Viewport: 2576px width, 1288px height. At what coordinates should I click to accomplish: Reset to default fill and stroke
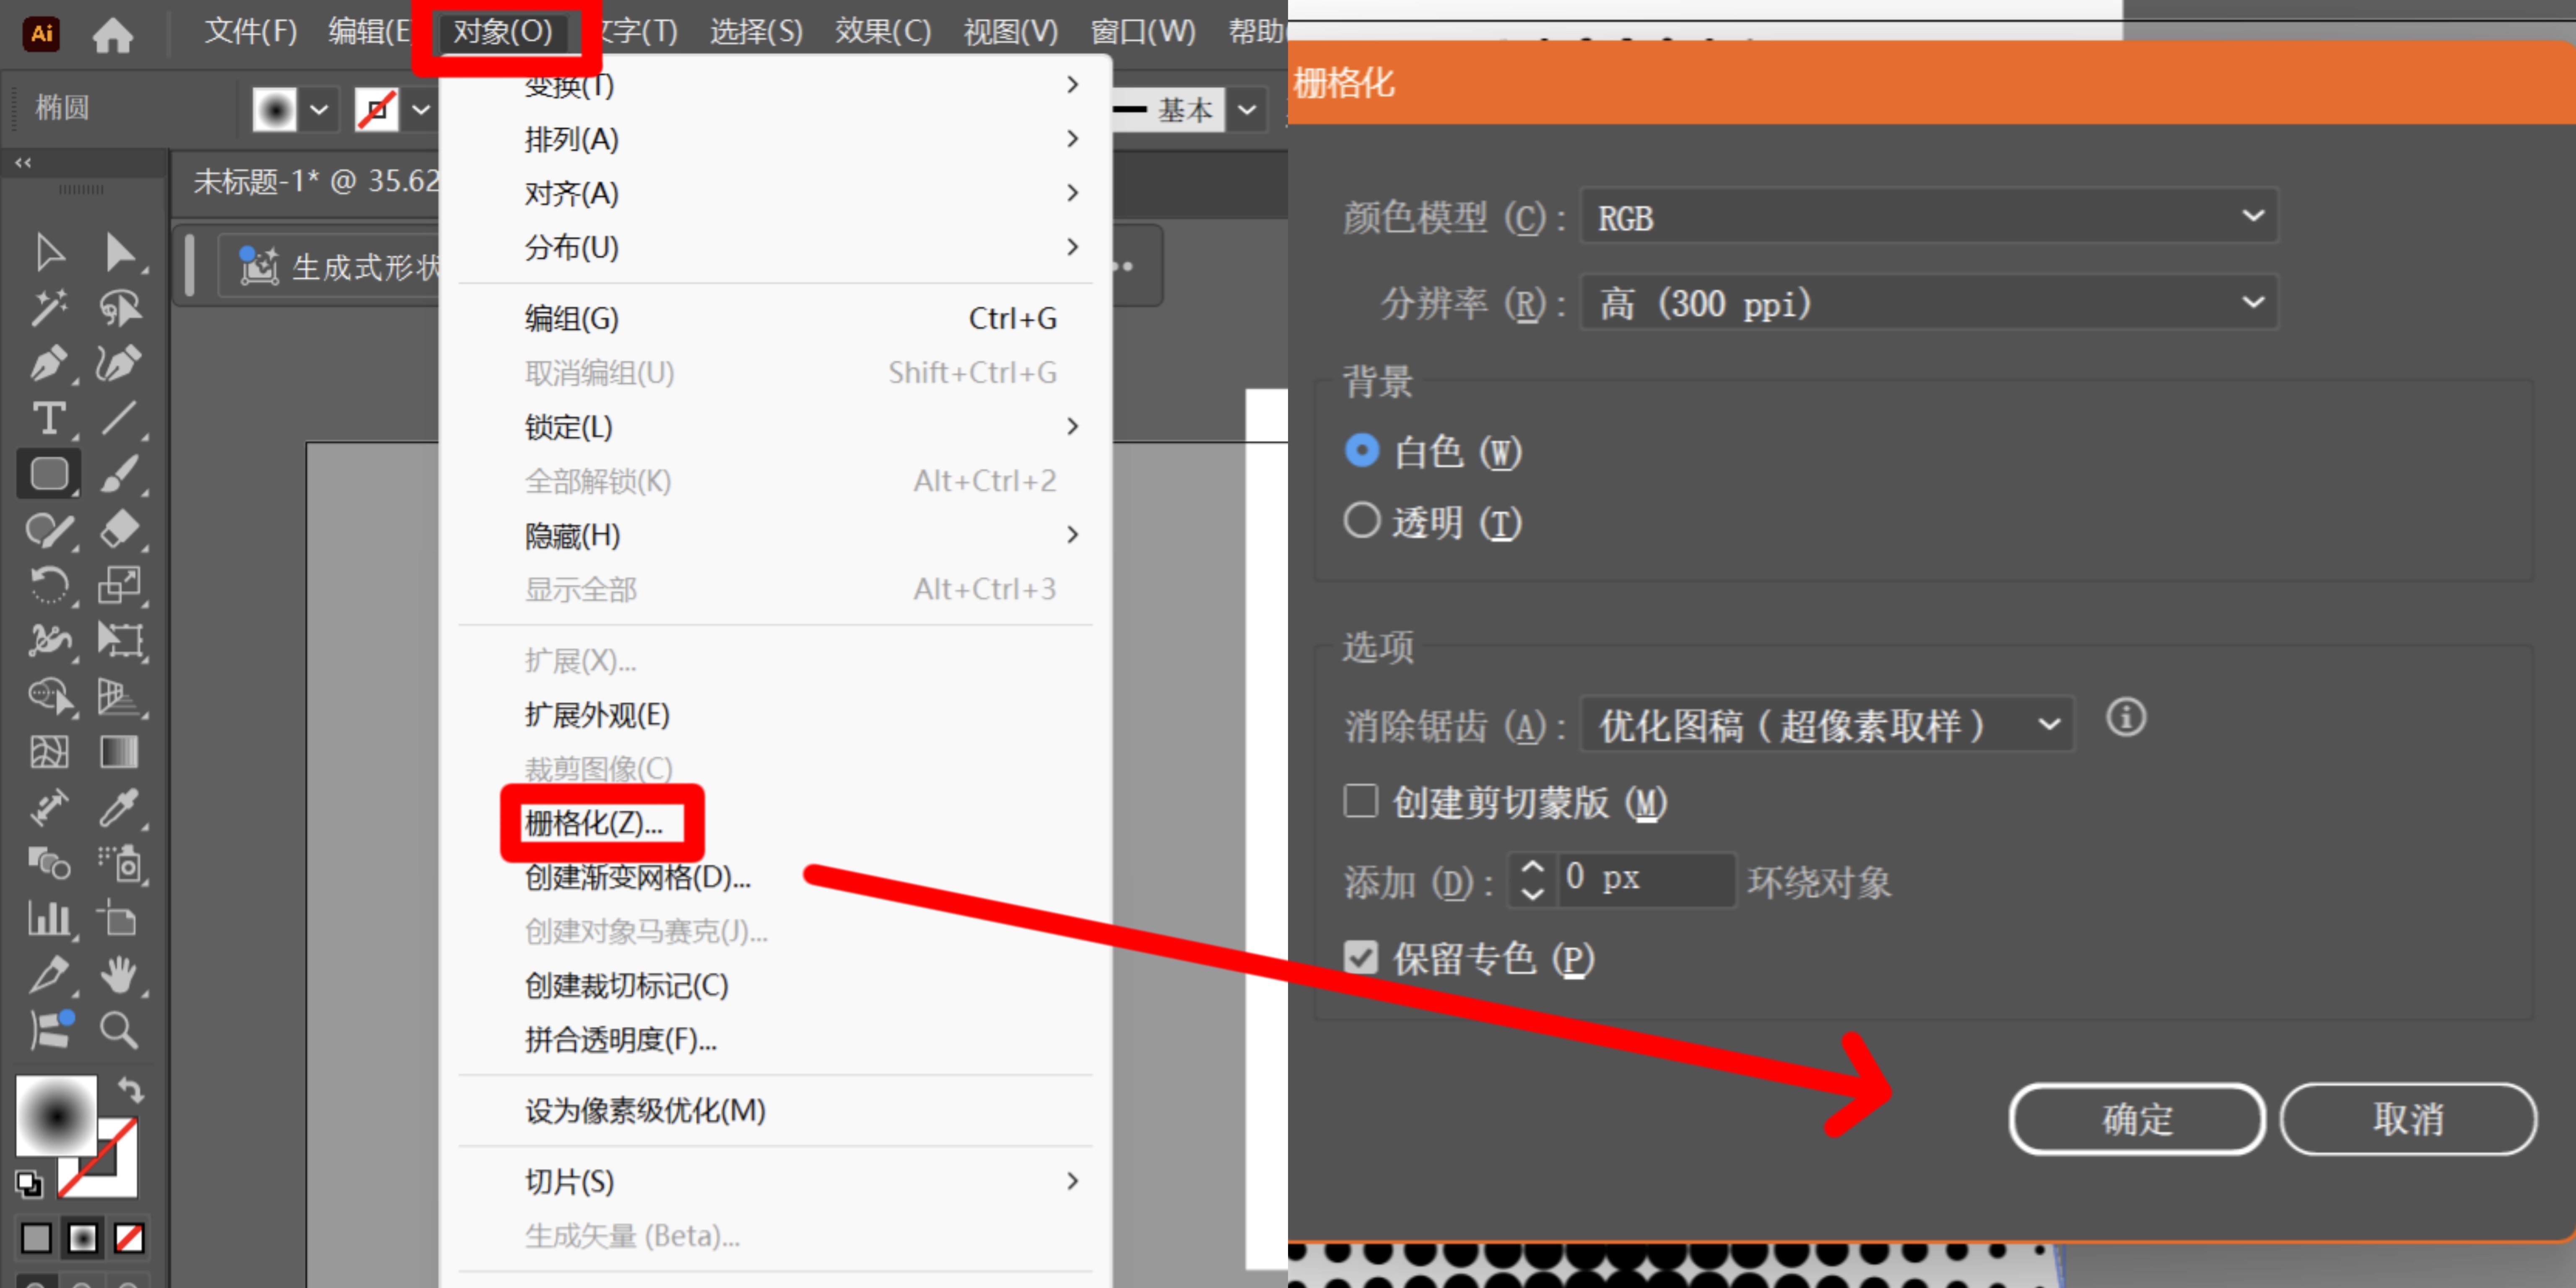(29, 1184)
